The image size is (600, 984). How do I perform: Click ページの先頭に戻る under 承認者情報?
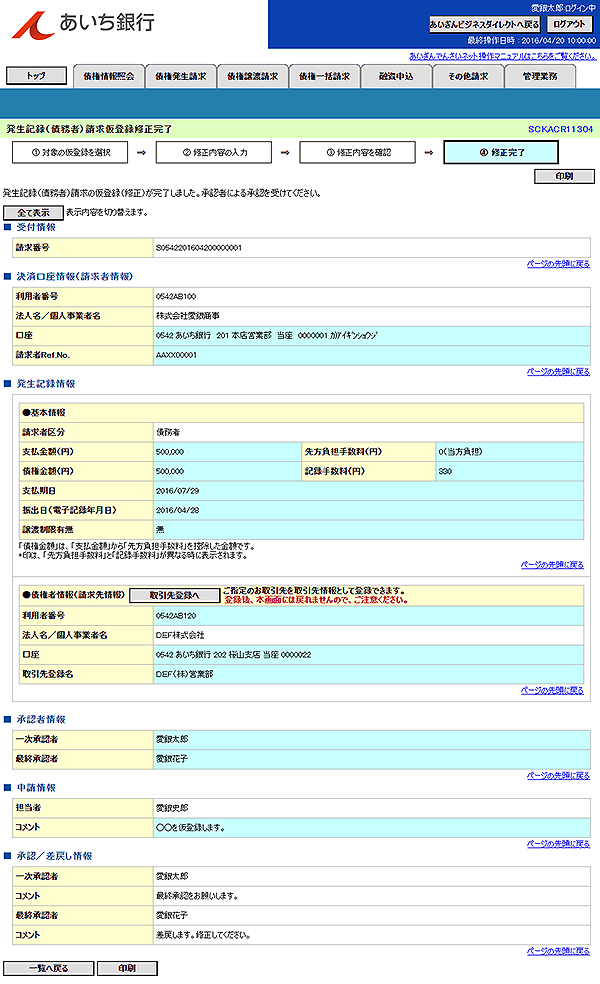tap(558, 776)
